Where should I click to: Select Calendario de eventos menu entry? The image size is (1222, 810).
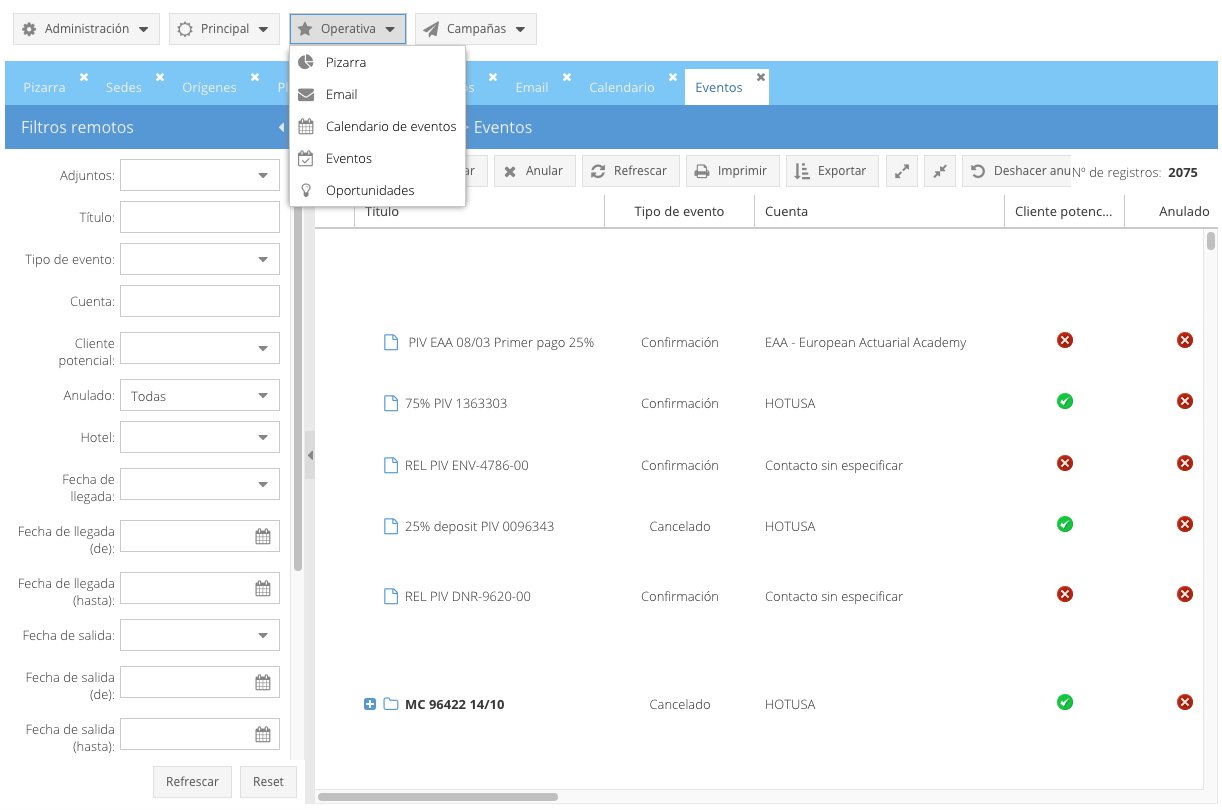[377, 126]
